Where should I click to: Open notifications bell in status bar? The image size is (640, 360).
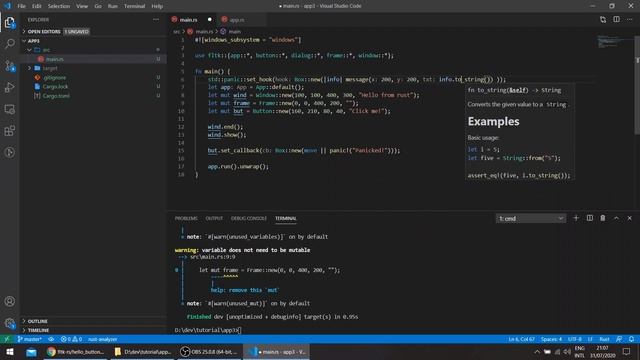click(x=631, y=339)
